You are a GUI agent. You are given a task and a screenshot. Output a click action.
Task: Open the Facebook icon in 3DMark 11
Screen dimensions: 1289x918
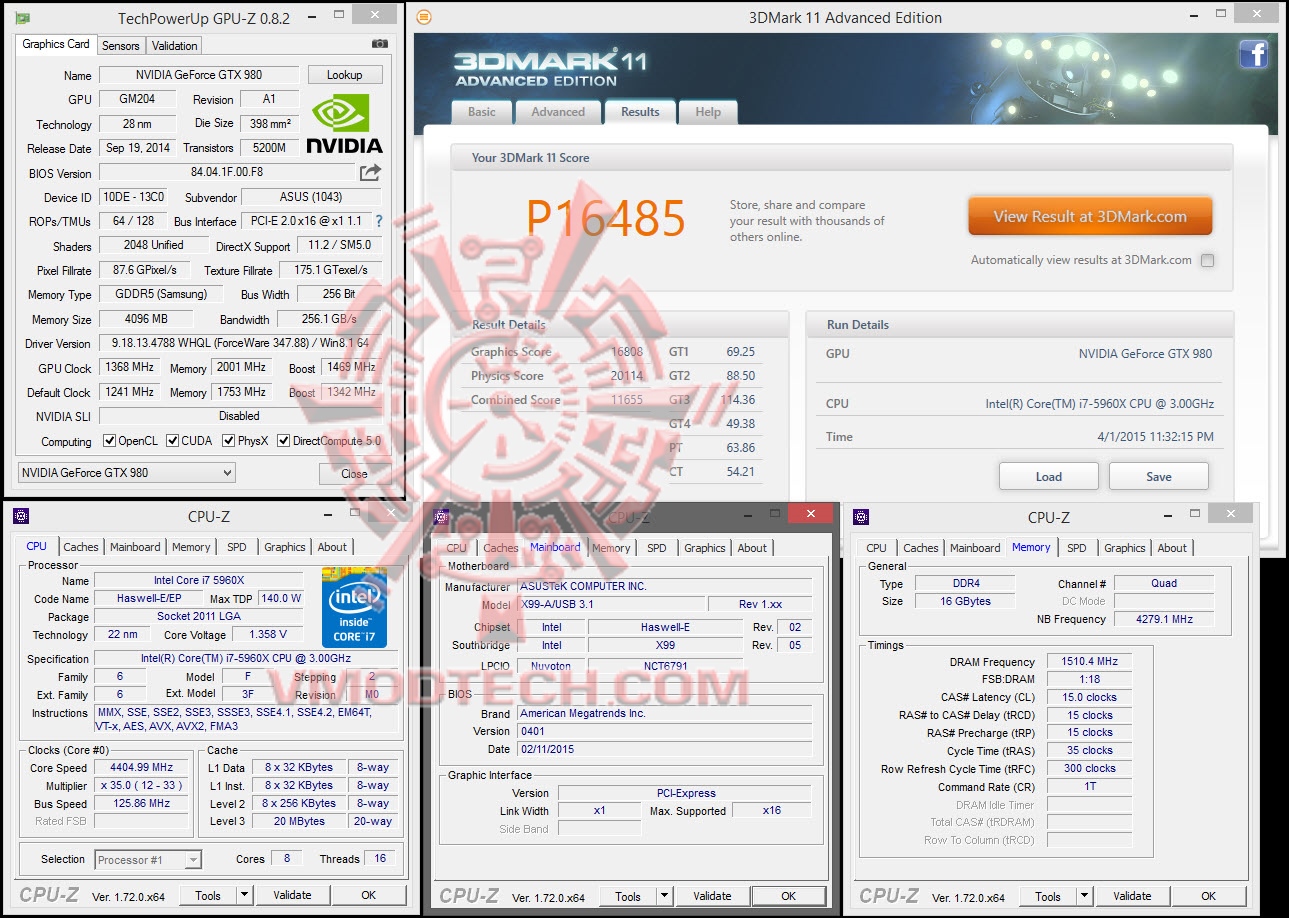(x=1253, y=54)
